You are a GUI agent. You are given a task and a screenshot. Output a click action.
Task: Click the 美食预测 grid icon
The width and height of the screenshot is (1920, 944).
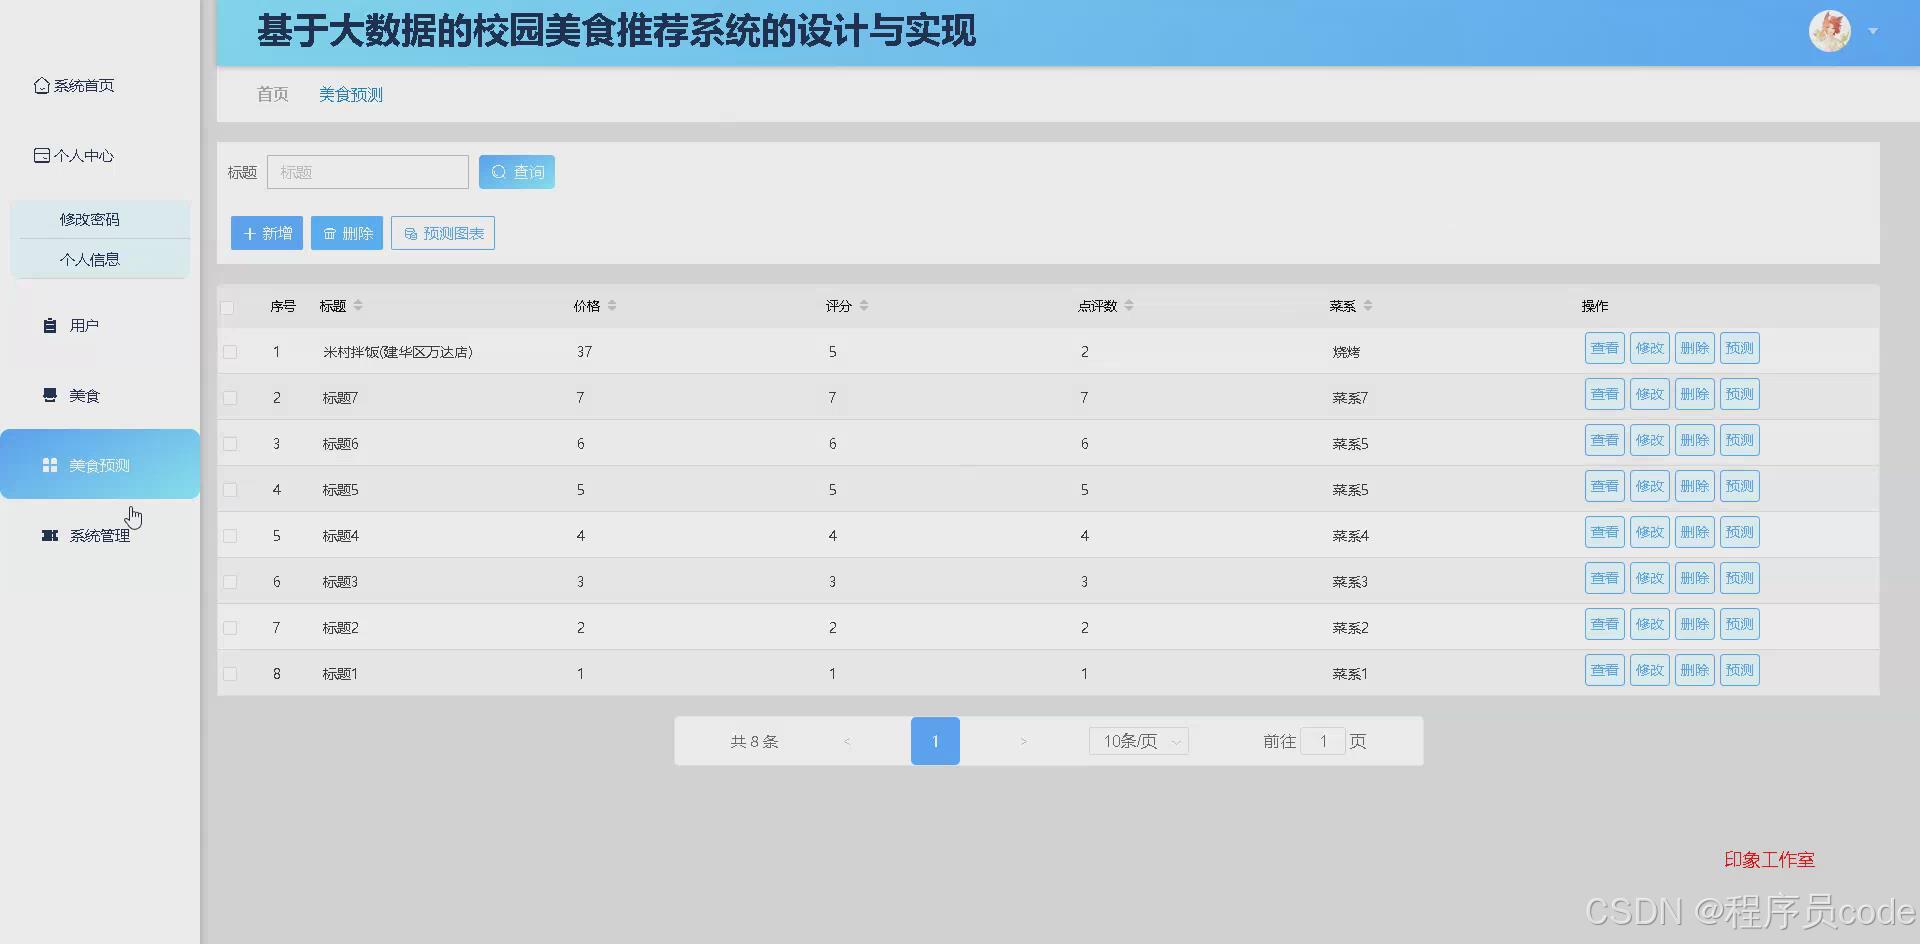coord(49,464)
